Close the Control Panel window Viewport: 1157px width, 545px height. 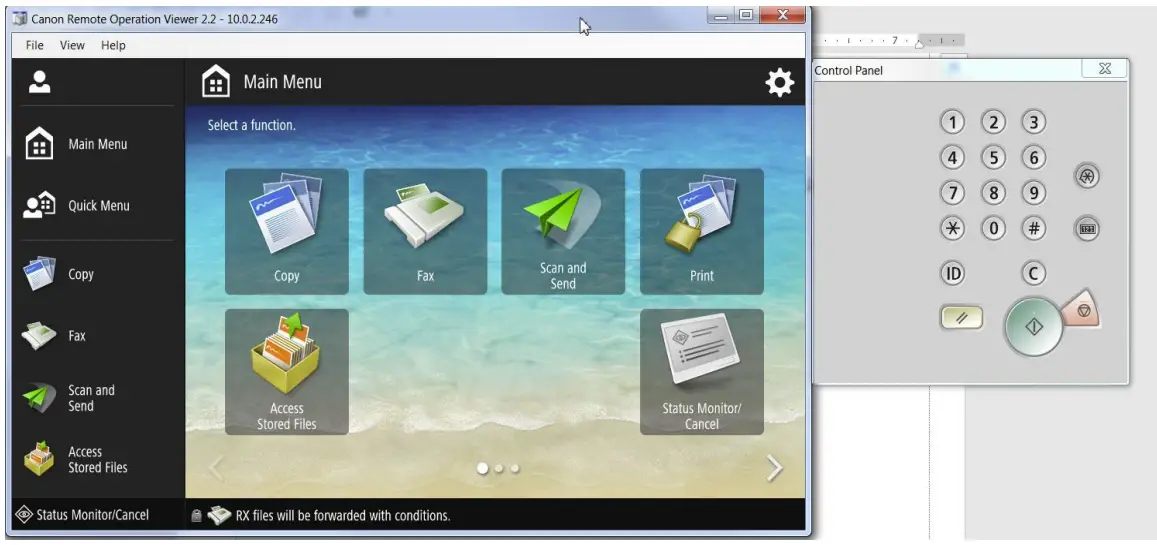(x=1105, y=69)
